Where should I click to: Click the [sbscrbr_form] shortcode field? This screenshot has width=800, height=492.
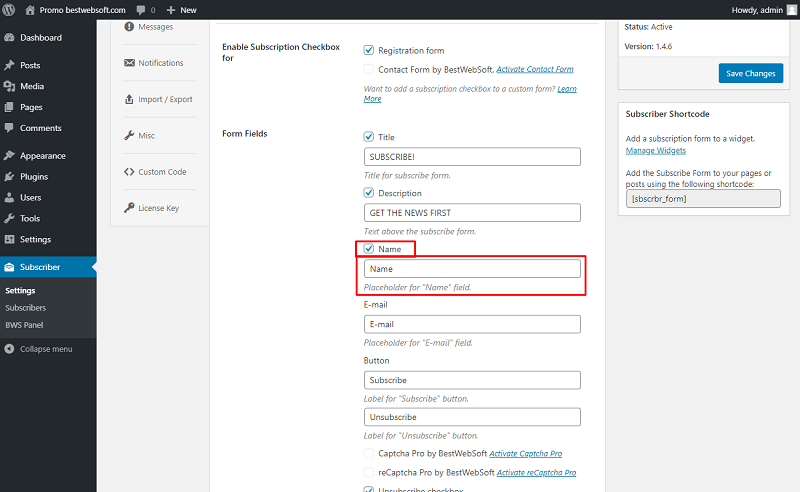coord(703,199)
